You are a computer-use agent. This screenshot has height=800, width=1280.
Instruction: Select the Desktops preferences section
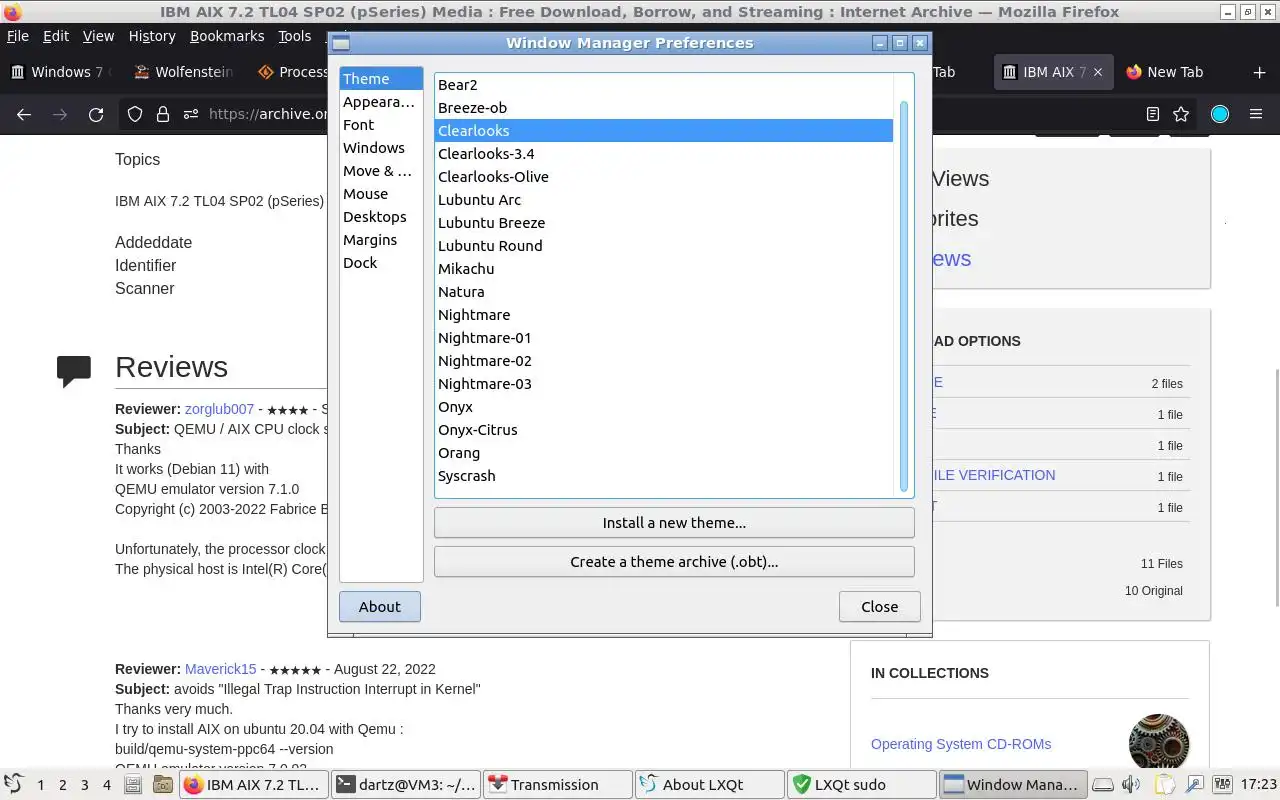click(x=381, y=217)
